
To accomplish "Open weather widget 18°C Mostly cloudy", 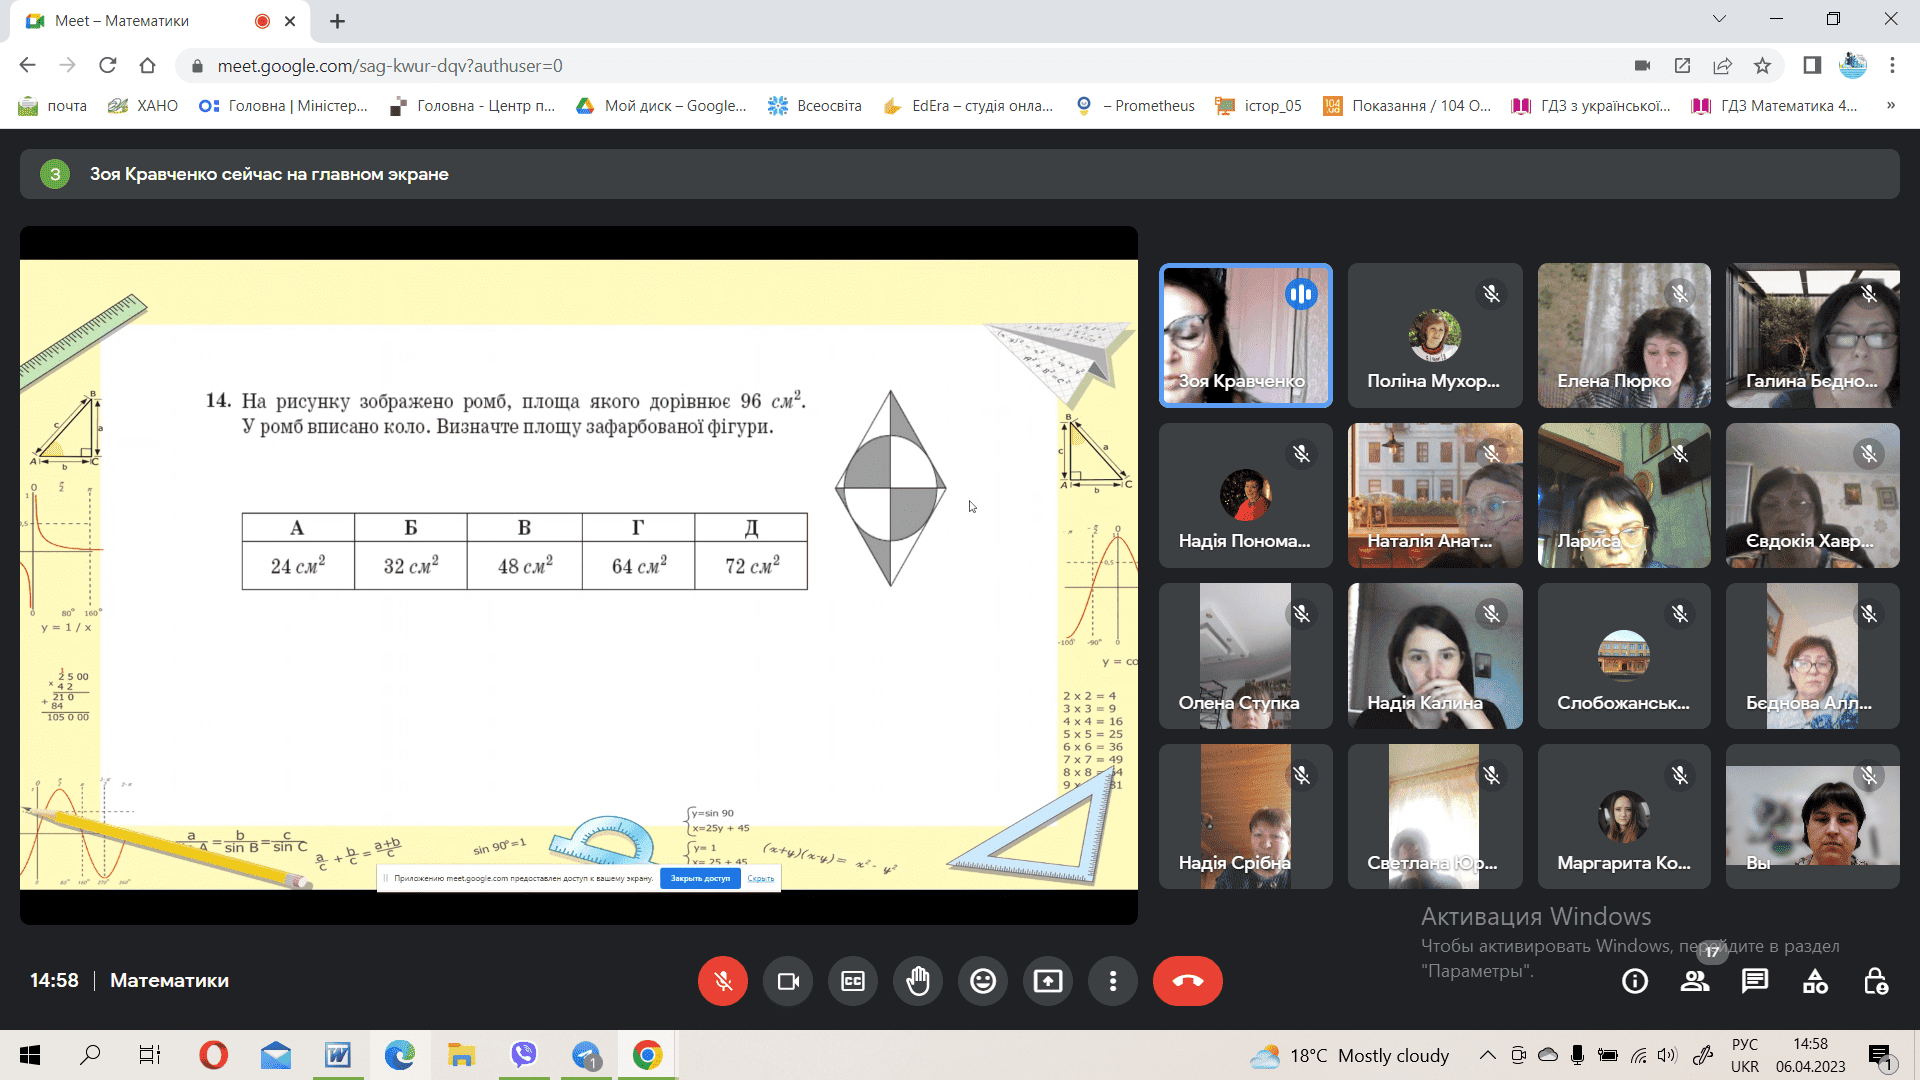I will click(1350, 1055).
